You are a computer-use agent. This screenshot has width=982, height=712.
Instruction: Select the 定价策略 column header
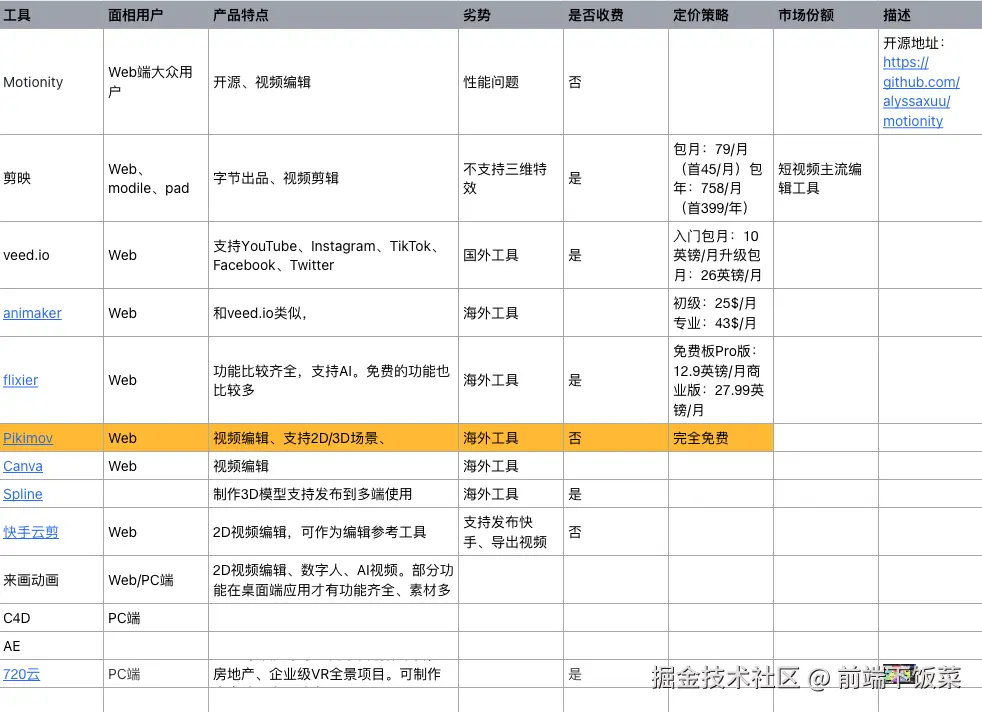[x=721, y=15]
